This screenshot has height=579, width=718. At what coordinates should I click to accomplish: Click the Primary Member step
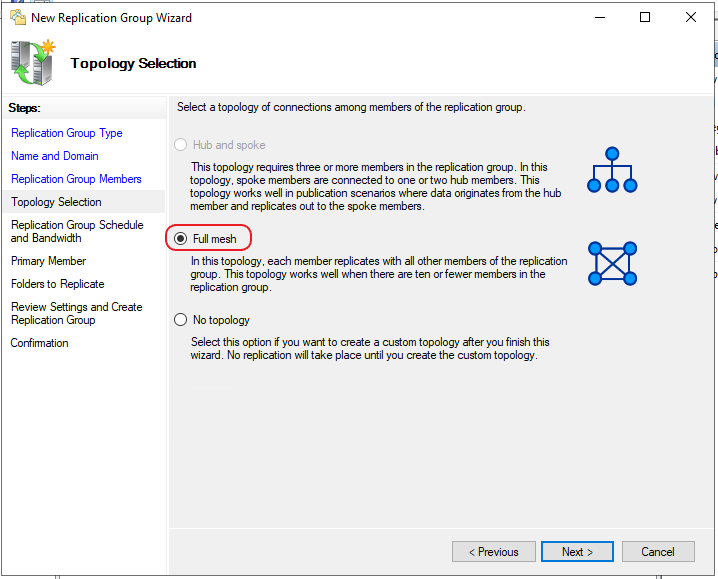coord(49,261)
